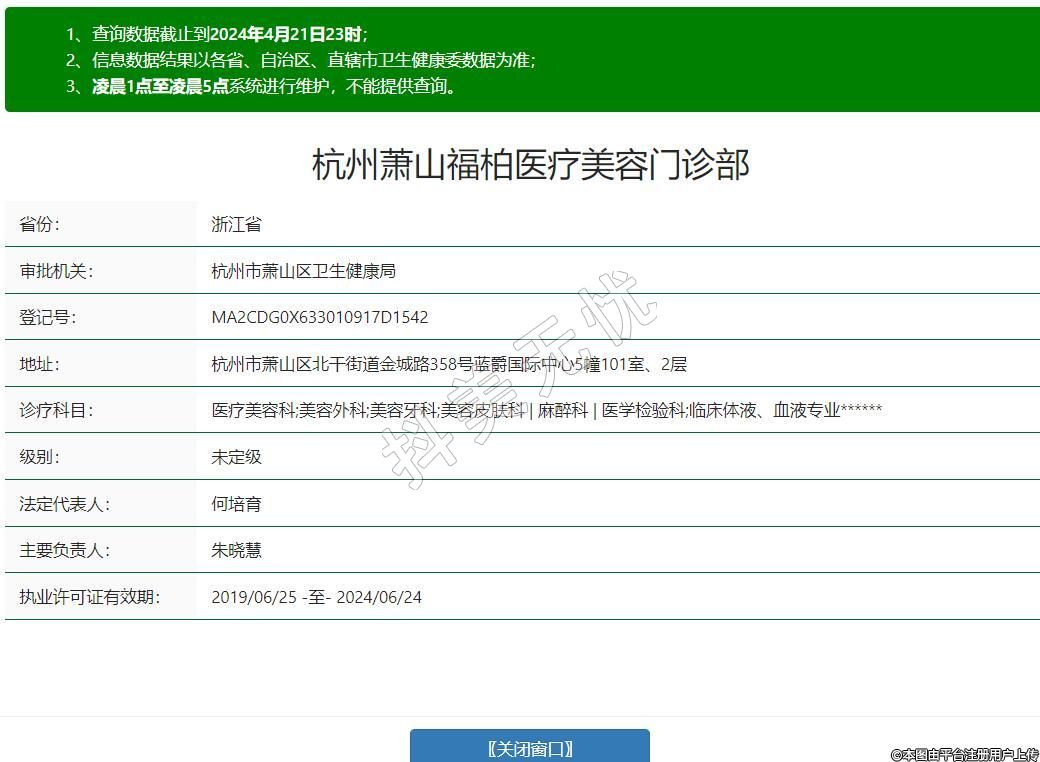This screenshot has height=762, width=1040.
Task: Click the approval authority 杭州市萧山区卫生健康局
Action: tap(304, 271)
